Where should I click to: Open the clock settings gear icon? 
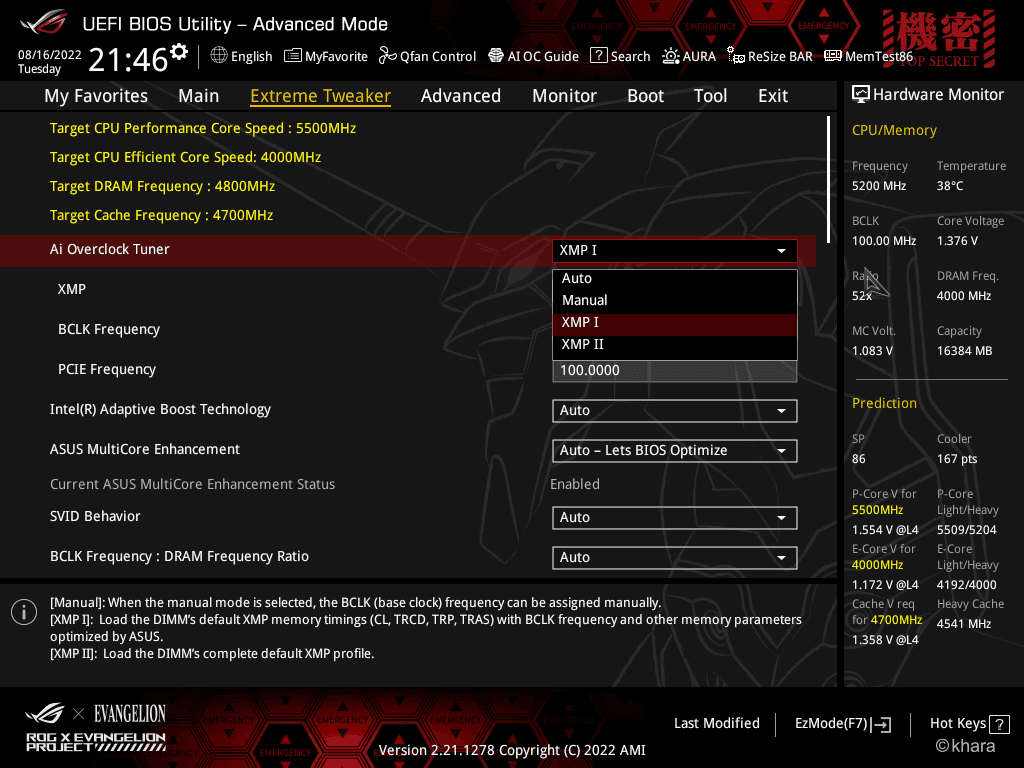click(x=179, y=52)
